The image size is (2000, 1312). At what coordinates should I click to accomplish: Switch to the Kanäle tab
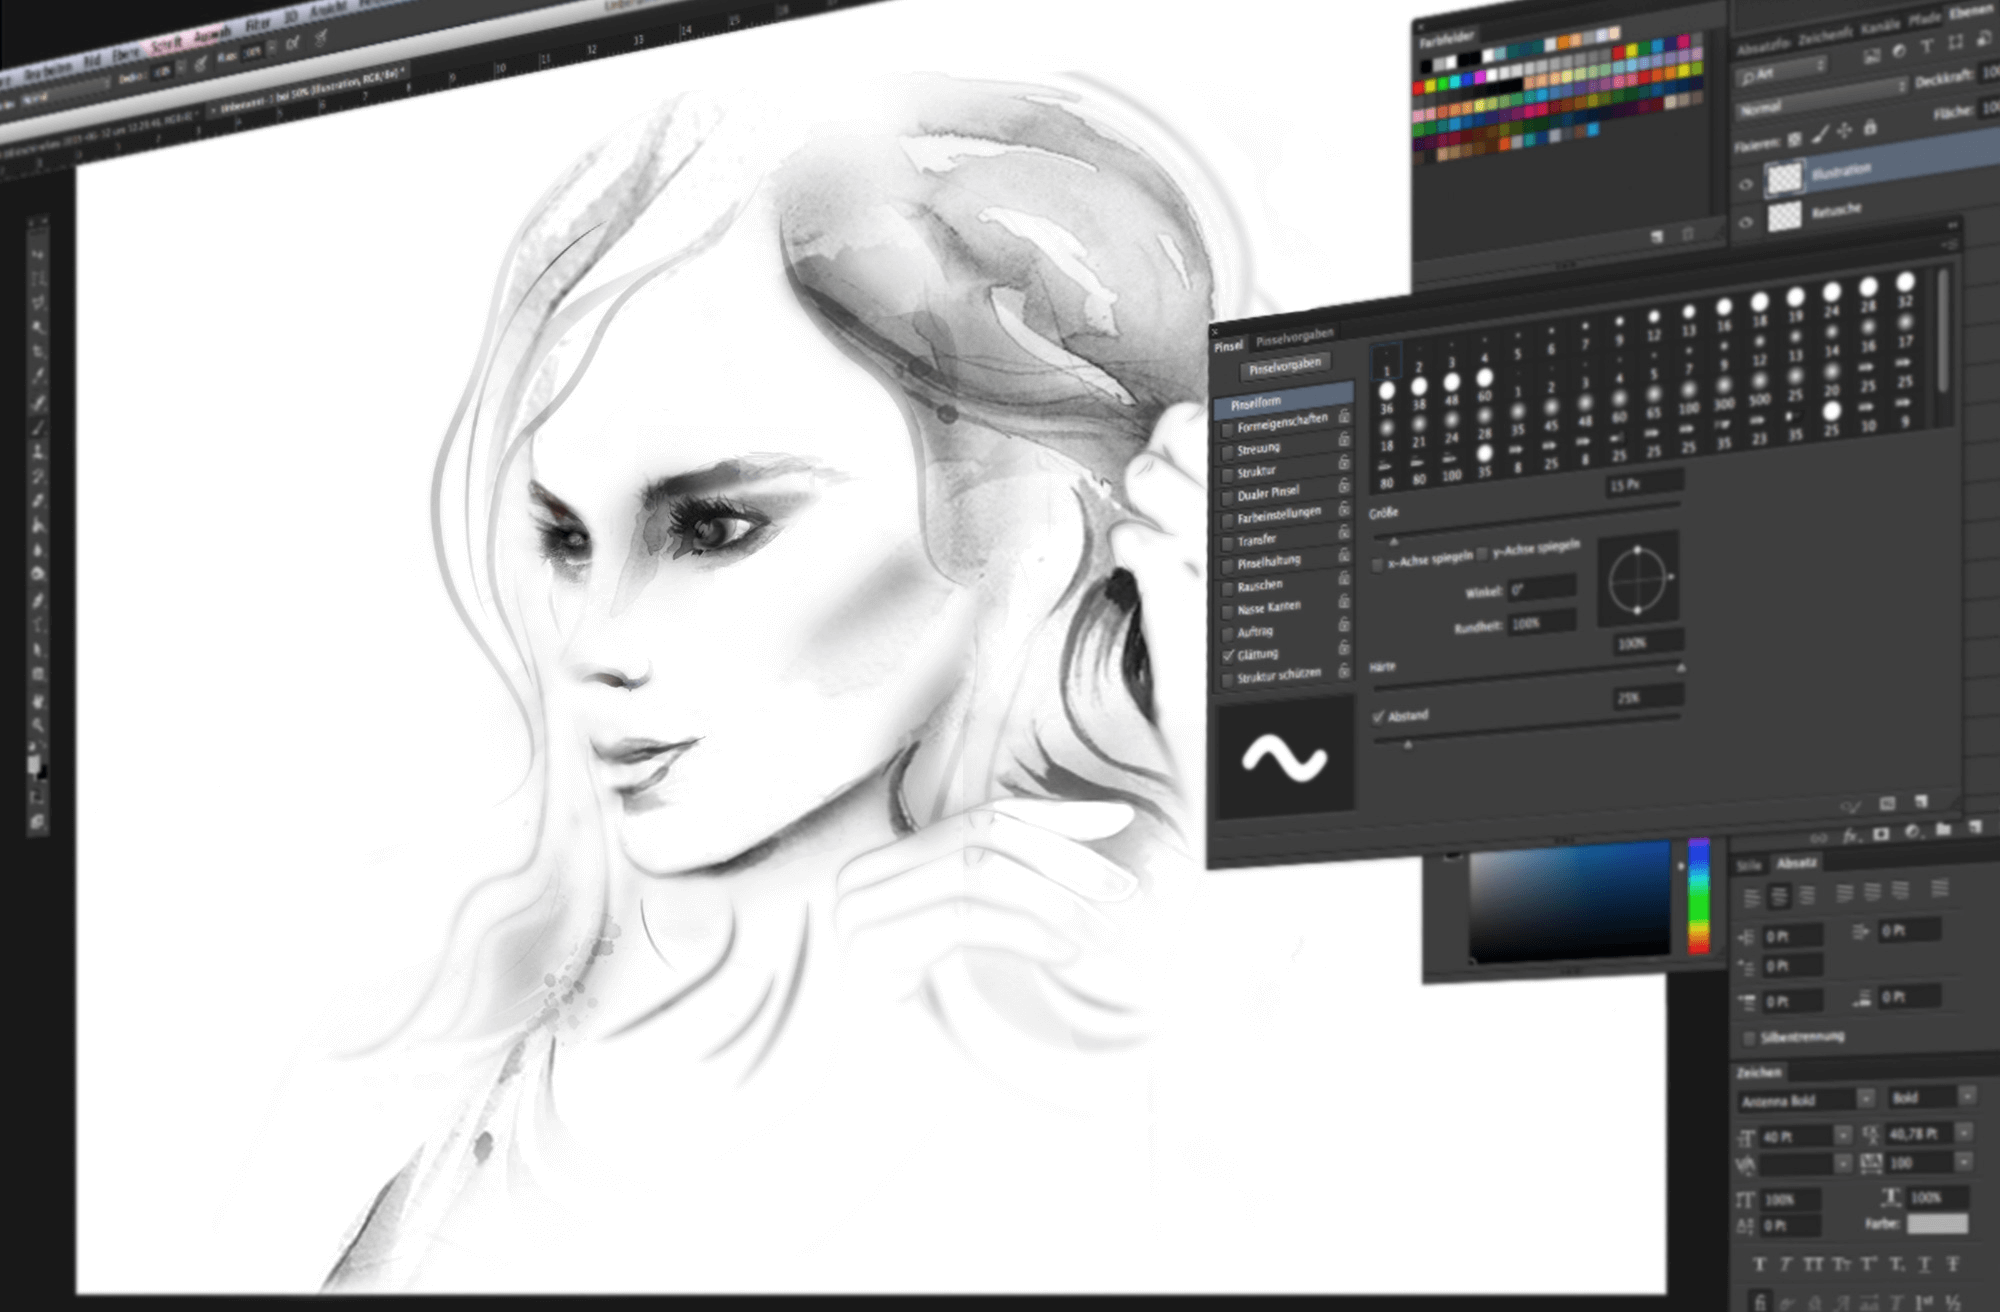pos(1881,28)
